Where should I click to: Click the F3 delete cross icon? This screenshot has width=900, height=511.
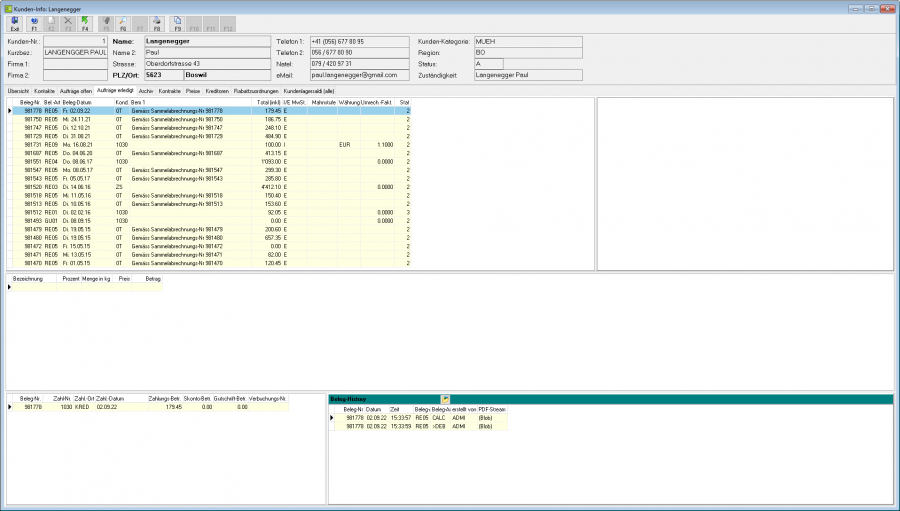point(68,24)
